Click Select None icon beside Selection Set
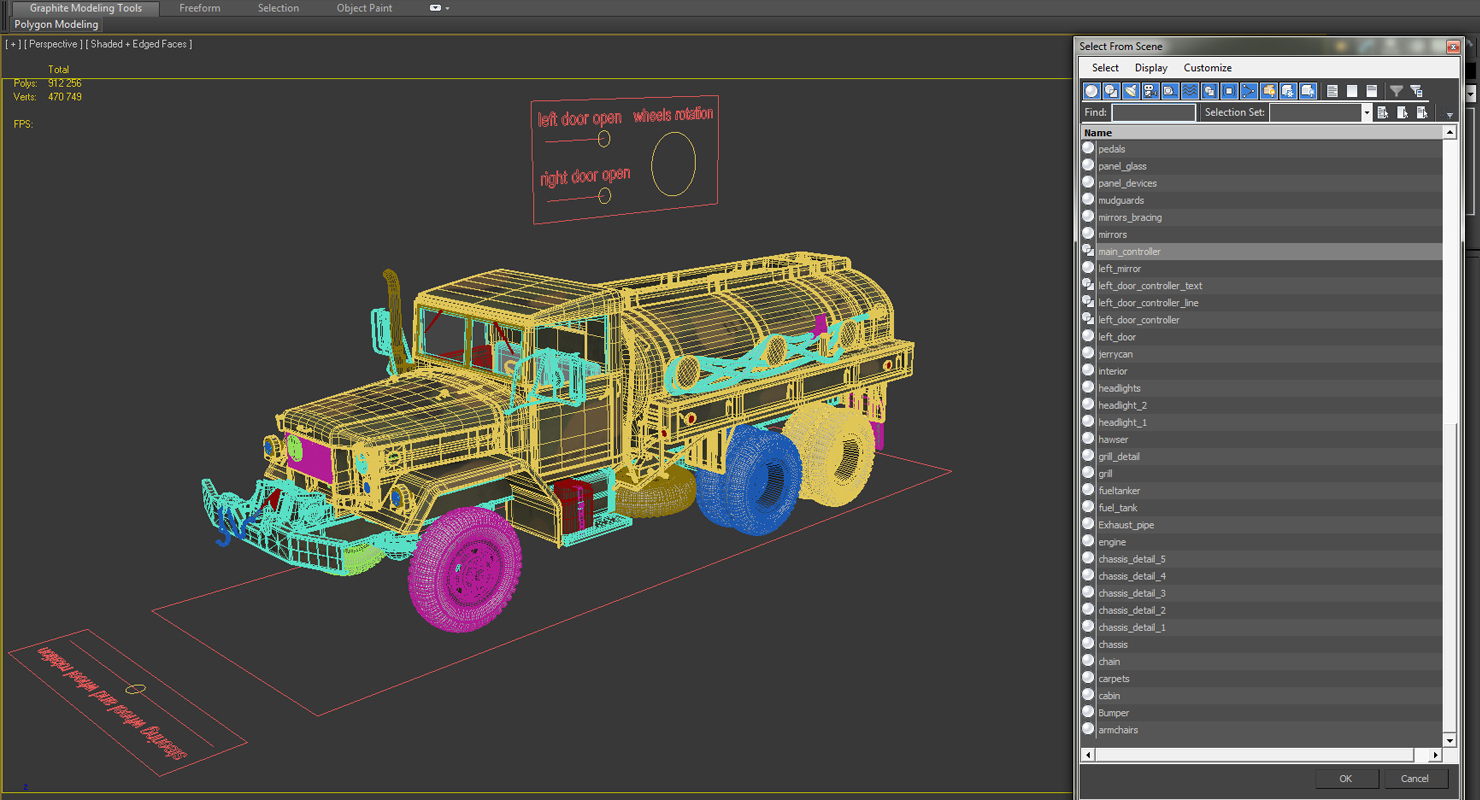 (1403, 112)
